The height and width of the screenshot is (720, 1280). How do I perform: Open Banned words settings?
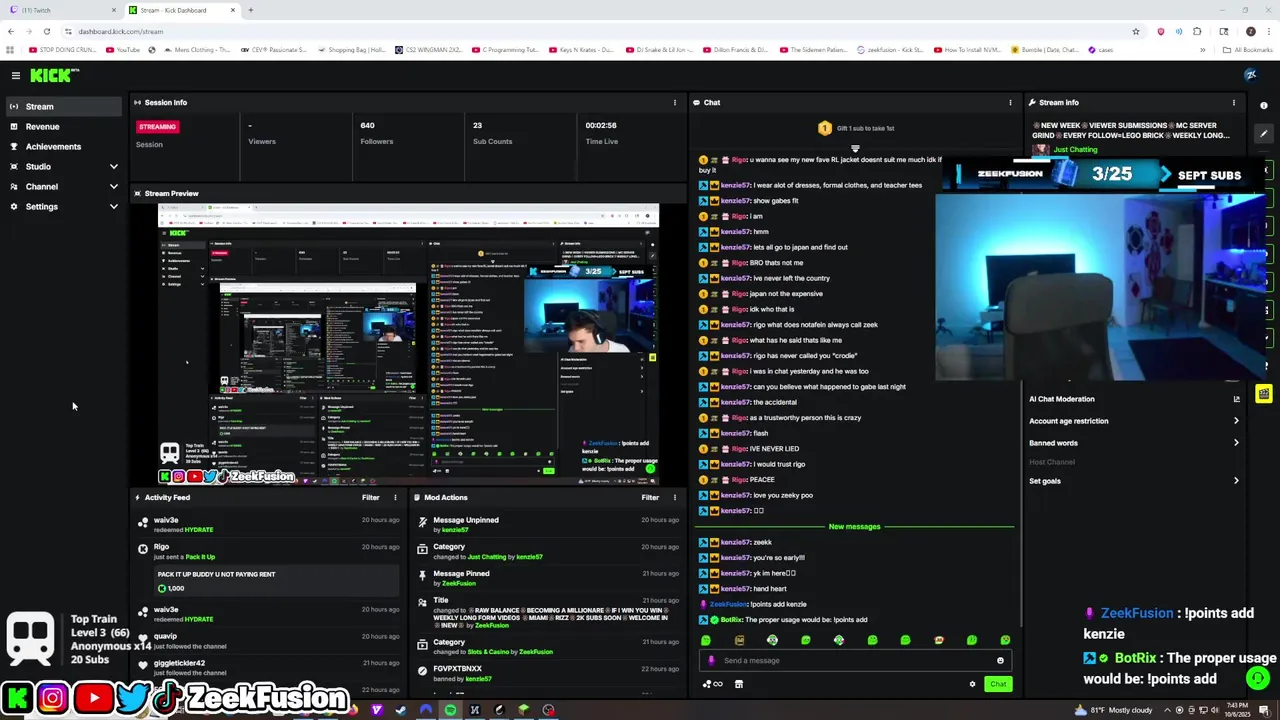click(1134, 443)
